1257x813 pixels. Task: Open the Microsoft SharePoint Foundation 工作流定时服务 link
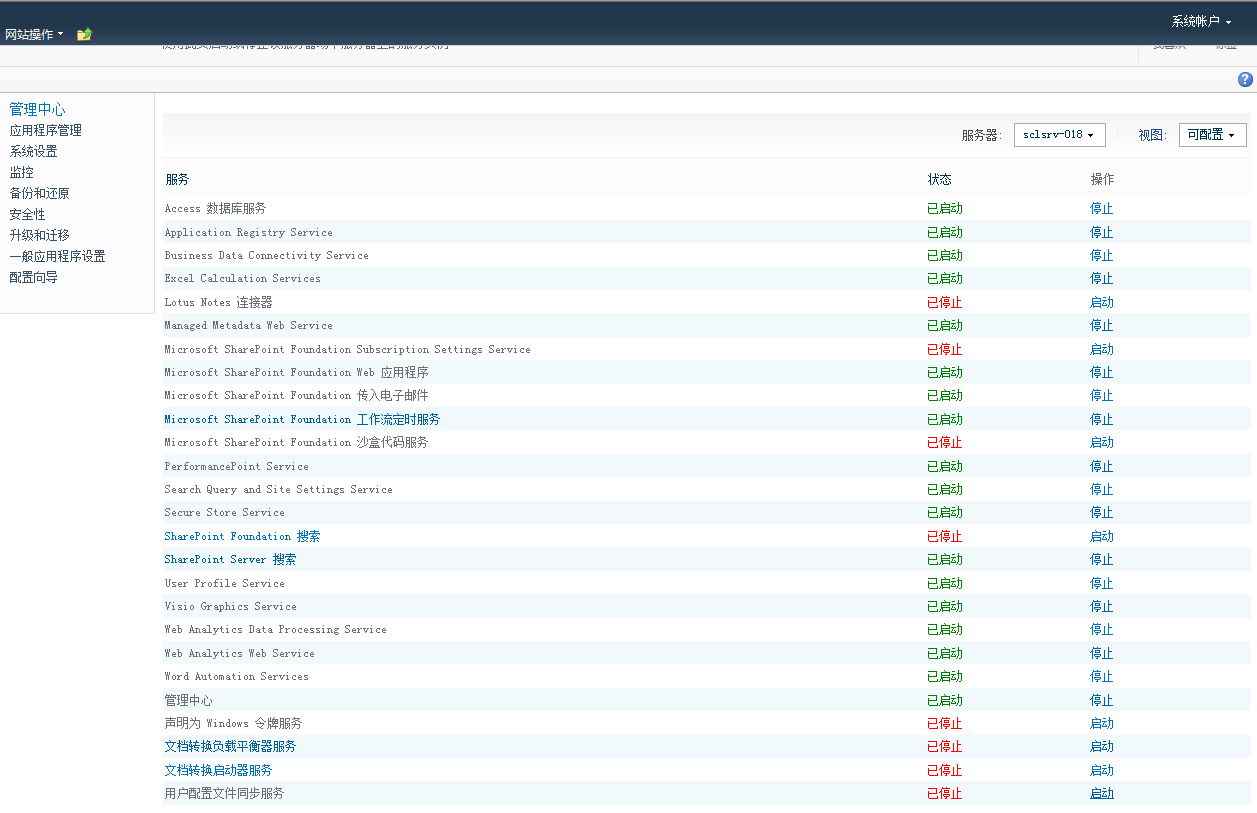click(x=302, y=419)
